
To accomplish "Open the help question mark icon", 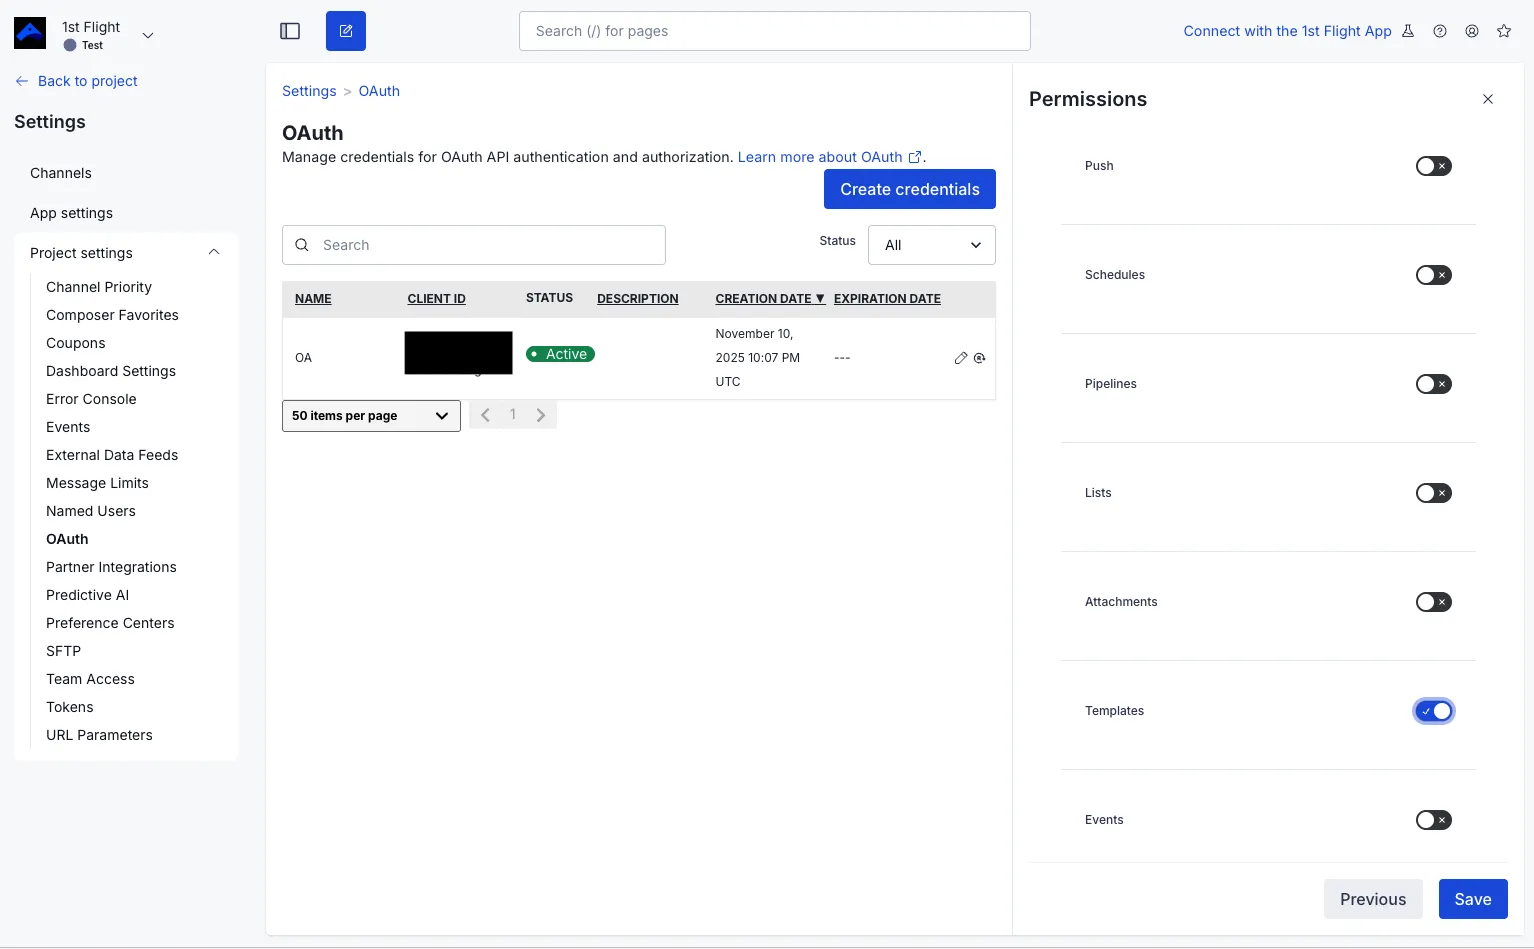I will 1440,31.
